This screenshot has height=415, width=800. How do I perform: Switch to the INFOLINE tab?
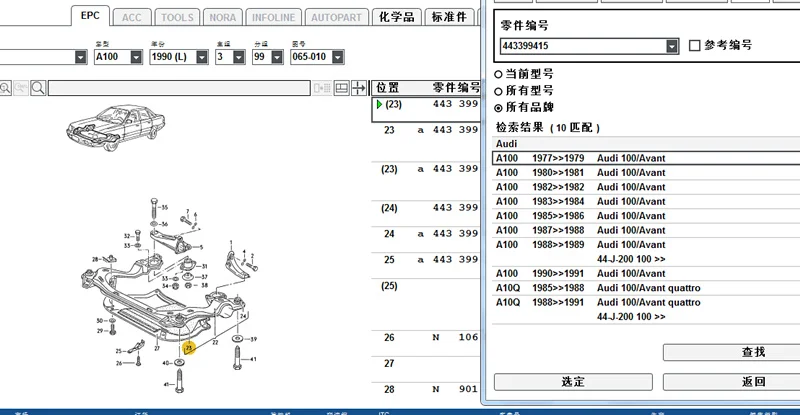coord(273,17)
